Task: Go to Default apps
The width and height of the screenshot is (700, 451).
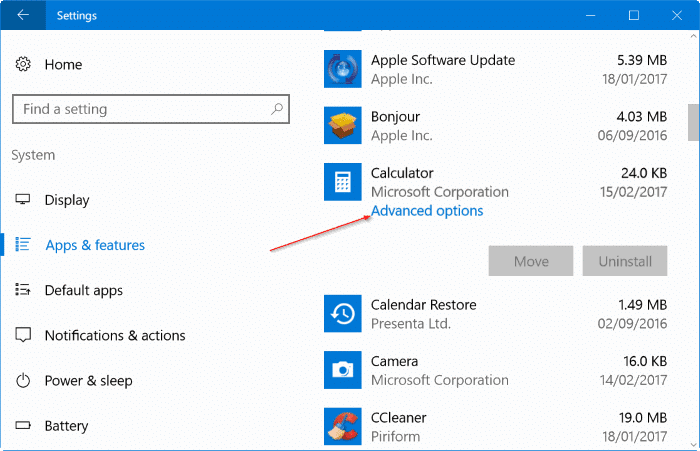Action: (83, 290)
